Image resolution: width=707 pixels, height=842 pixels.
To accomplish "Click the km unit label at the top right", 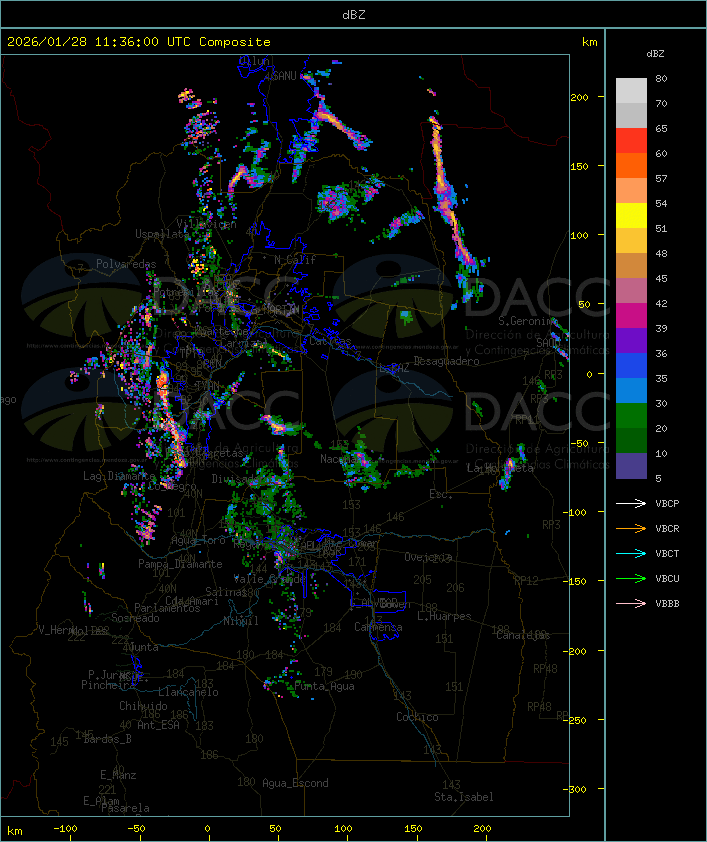I will (589, 42).
